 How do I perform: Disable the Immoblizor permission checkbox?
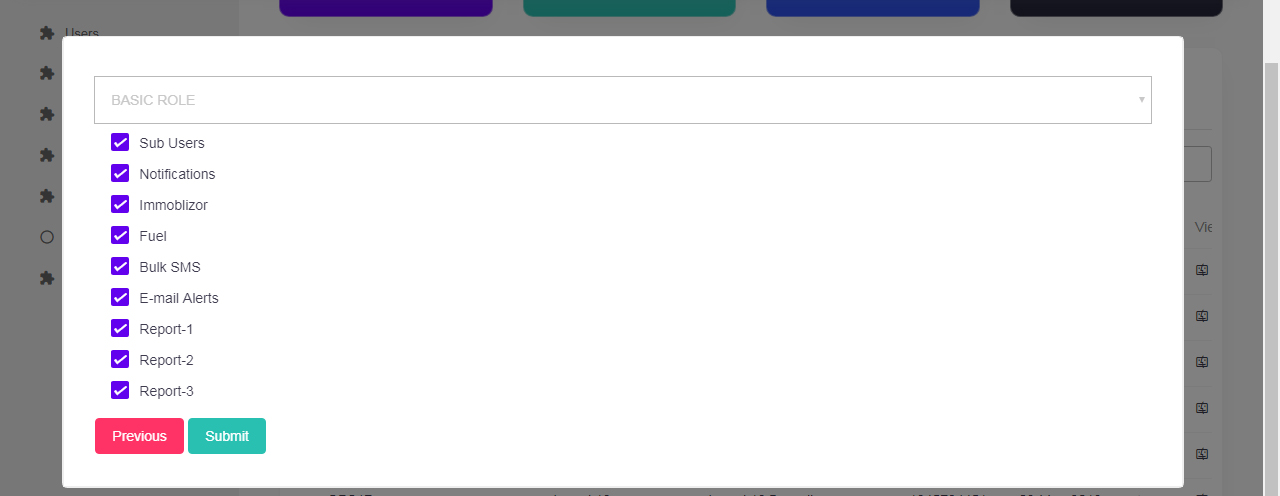pos(120,204)
